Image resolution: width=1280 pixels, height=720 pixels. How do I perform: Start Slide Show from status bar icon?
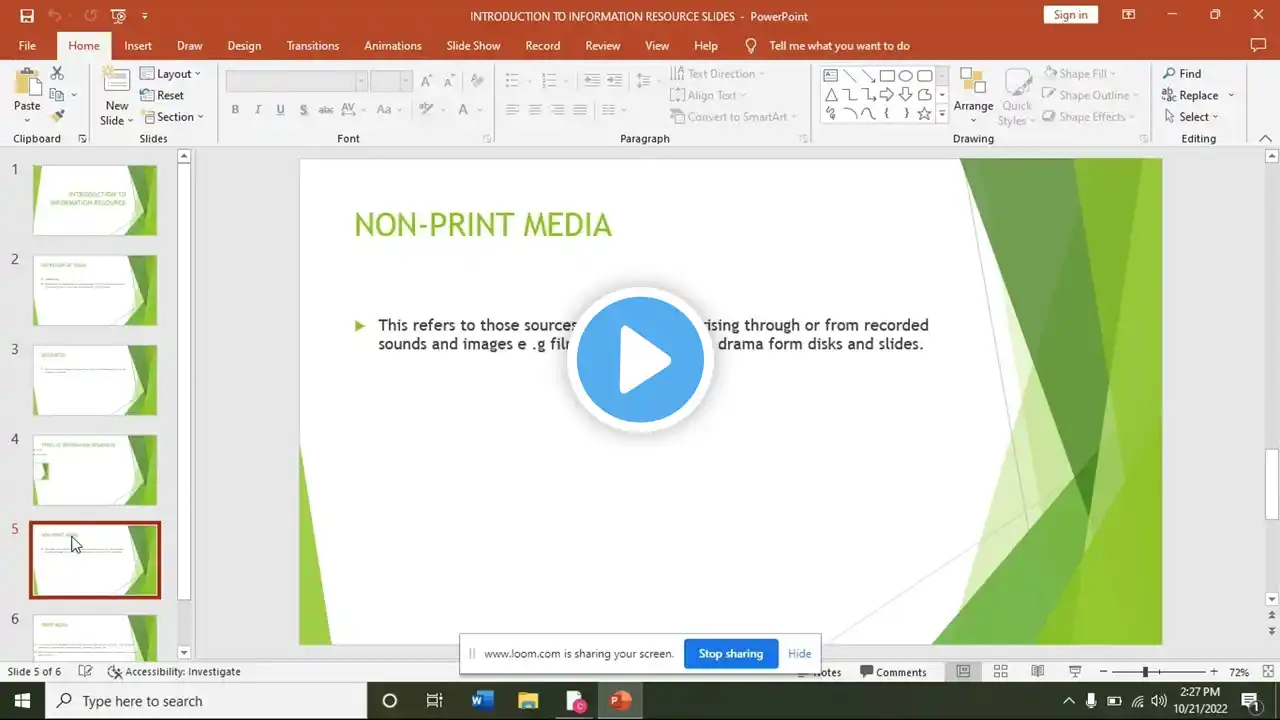(1075, 672)
